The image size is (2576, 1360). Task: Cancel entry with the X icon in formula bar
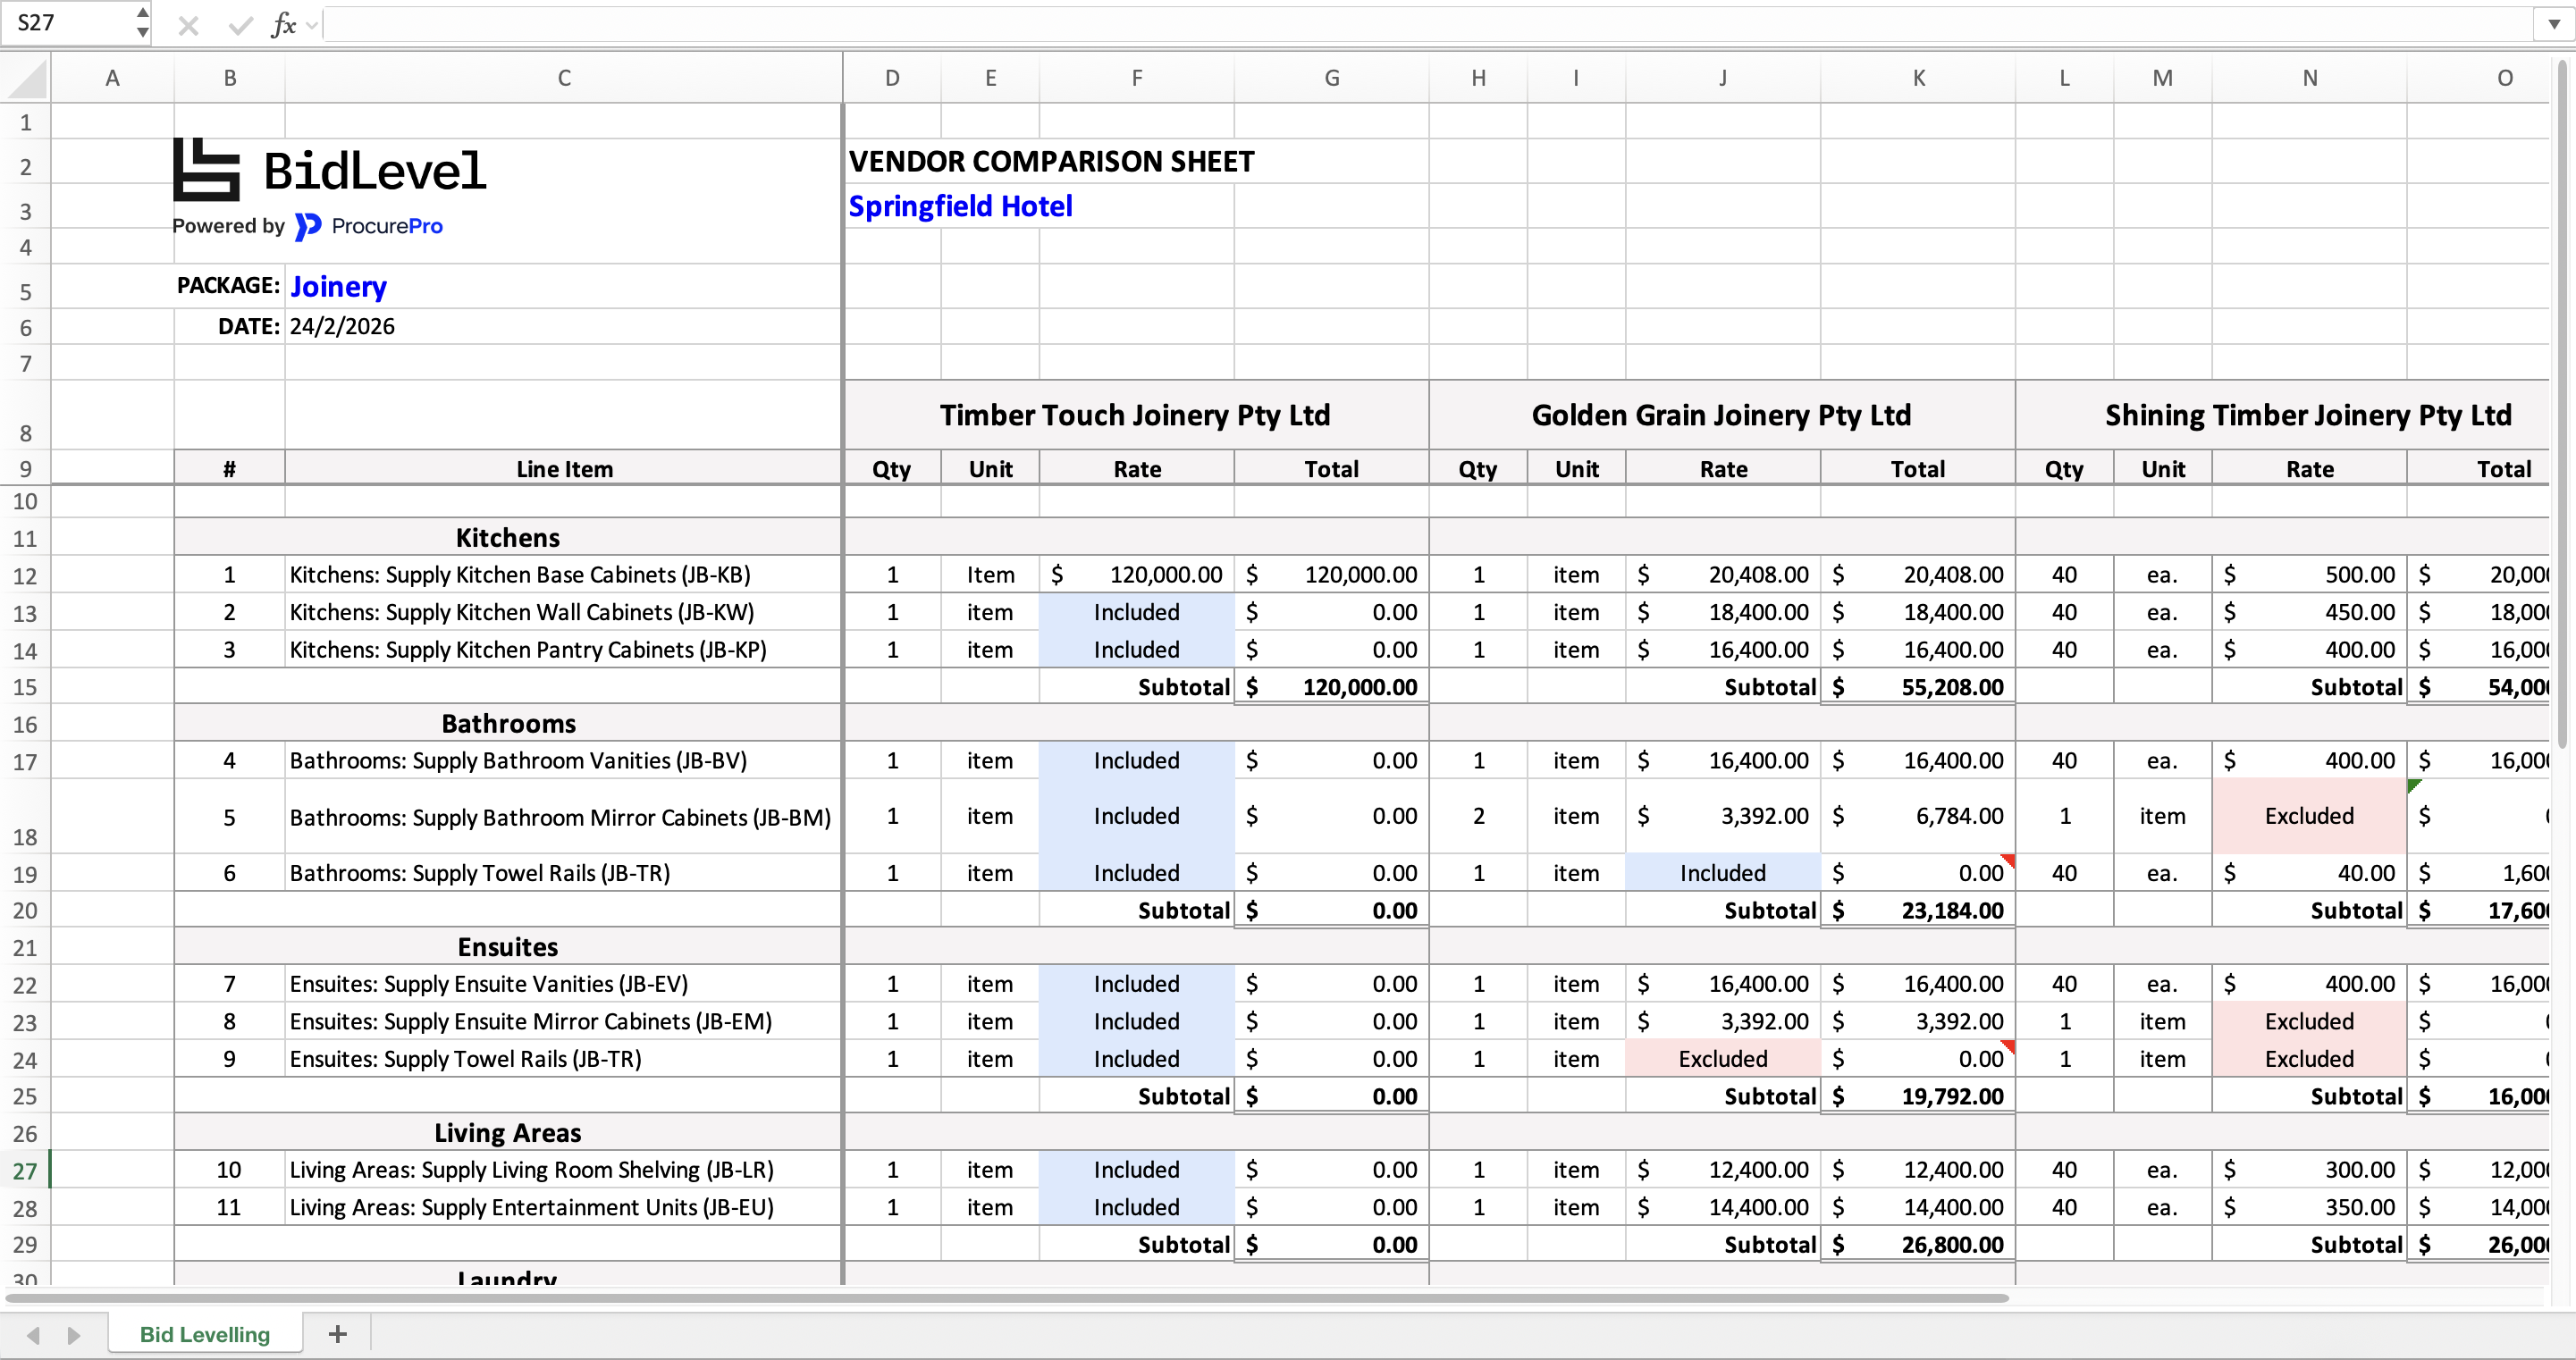click(188, 25)
